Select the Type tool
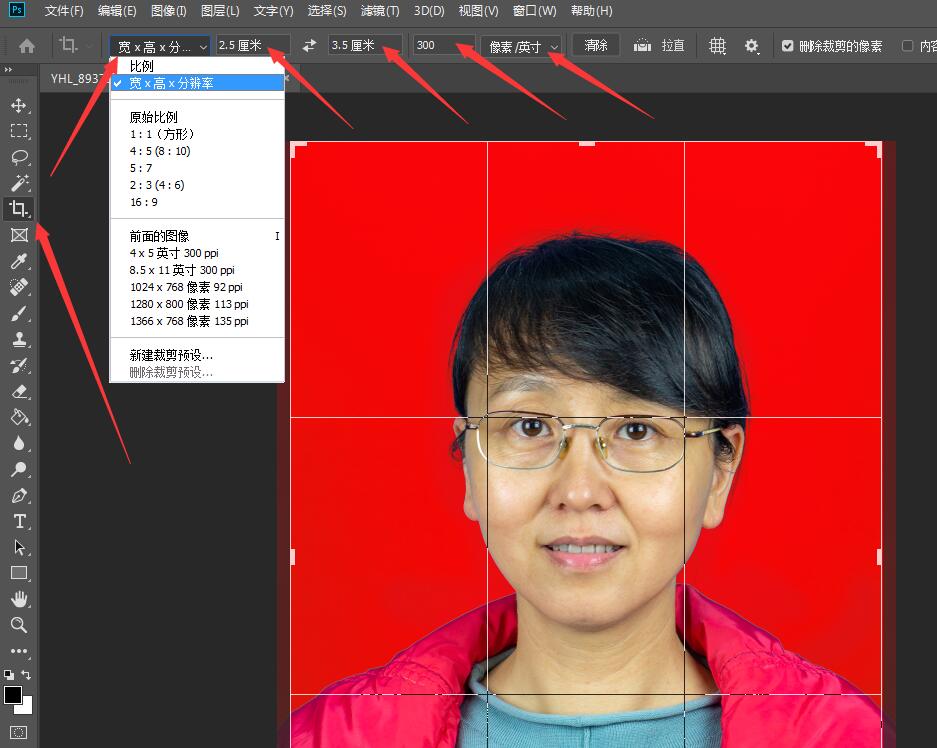 tap(18, 521)
